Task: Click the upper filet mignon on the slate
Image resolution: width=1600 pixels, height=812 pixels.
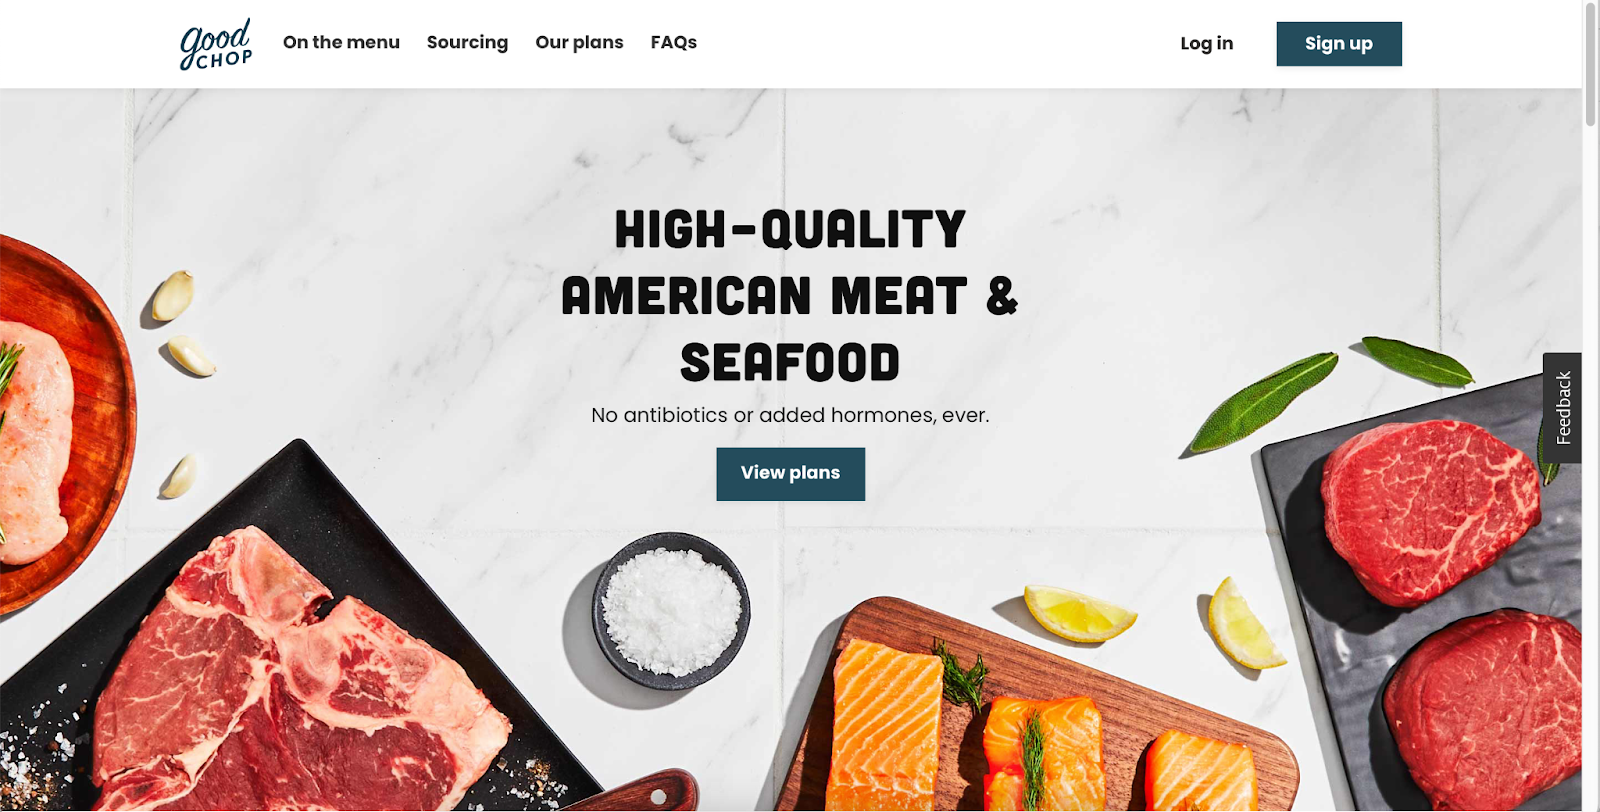Action: [x=1430, y=510]
